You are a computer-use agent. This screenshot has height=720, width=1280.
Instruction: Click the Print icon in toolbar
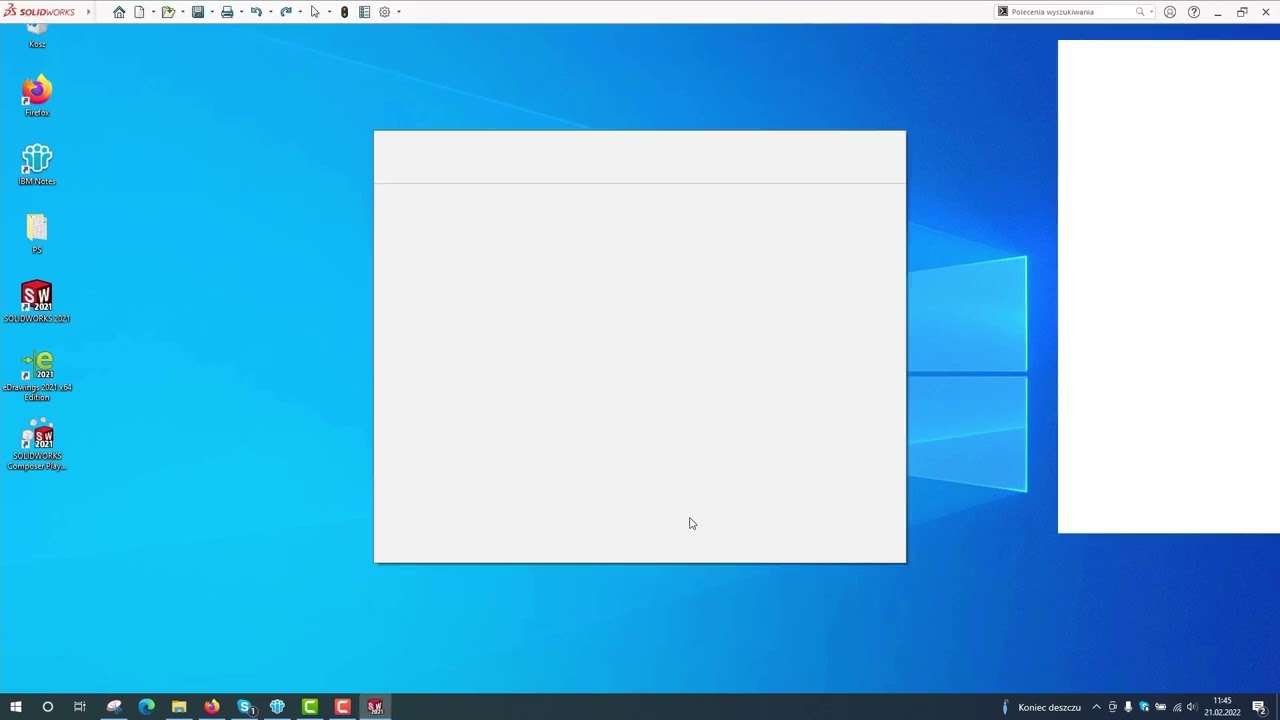click(x=227, y=12)
